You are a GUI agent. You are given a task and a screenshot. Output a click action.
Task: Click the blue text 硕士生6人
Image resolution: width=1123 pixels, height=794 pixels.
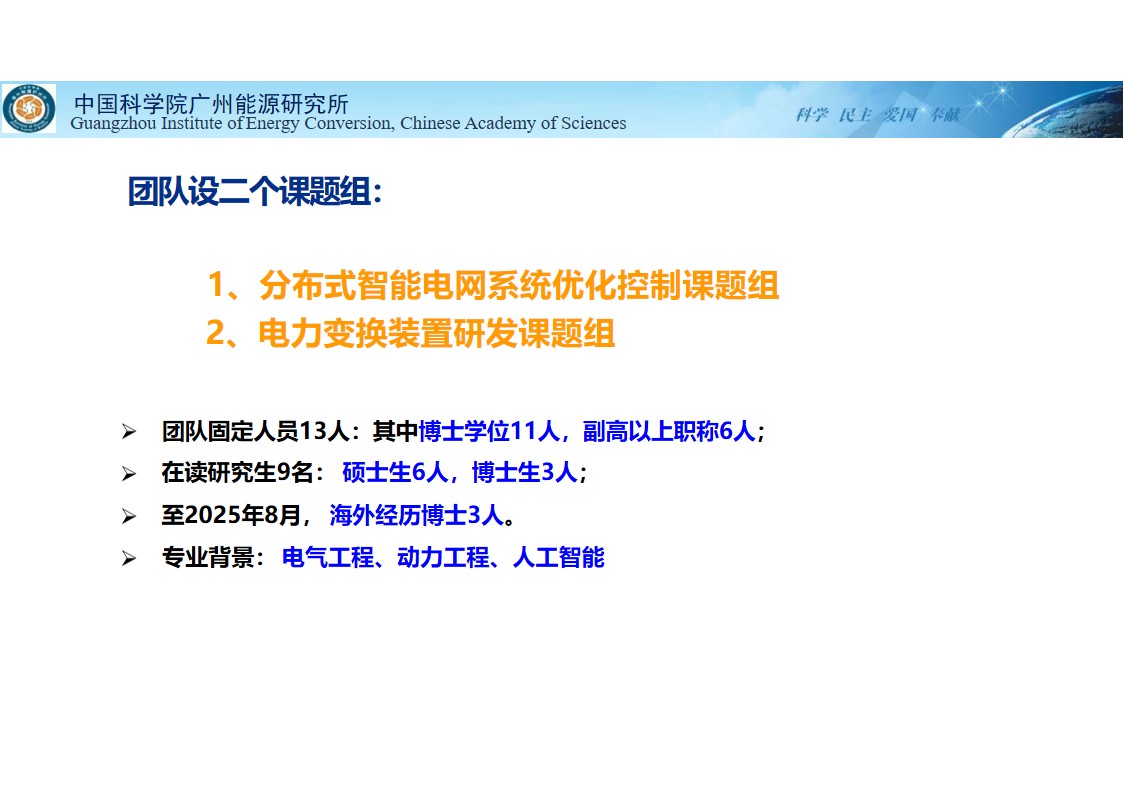tap(394, 473)
